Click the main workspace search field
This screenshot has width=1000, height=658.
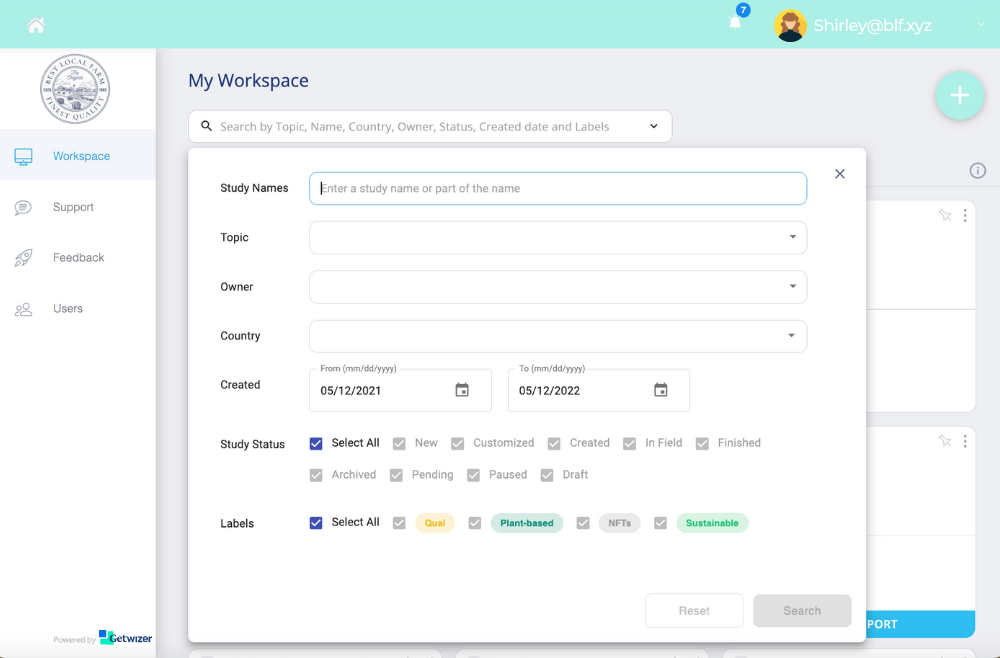[x=430, y=126]
